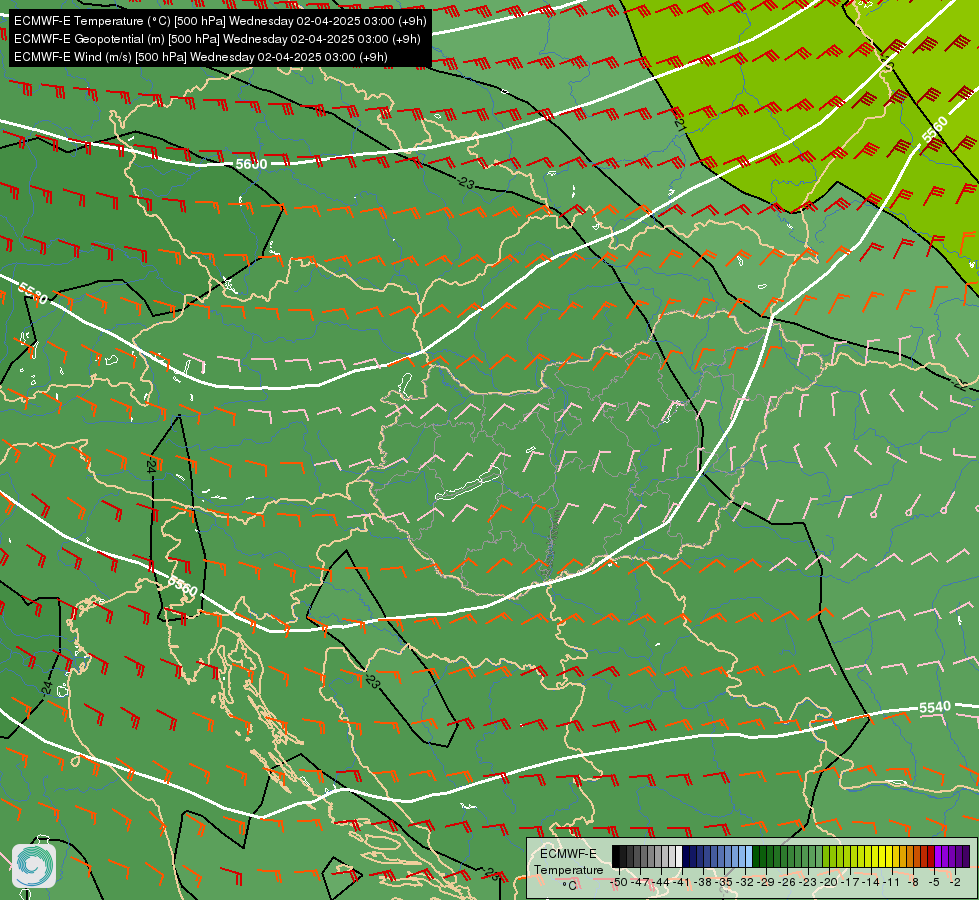Click the -23 tick label on the colorbar
The height and width of the screenshot is (900, 979).
point(809,882)
